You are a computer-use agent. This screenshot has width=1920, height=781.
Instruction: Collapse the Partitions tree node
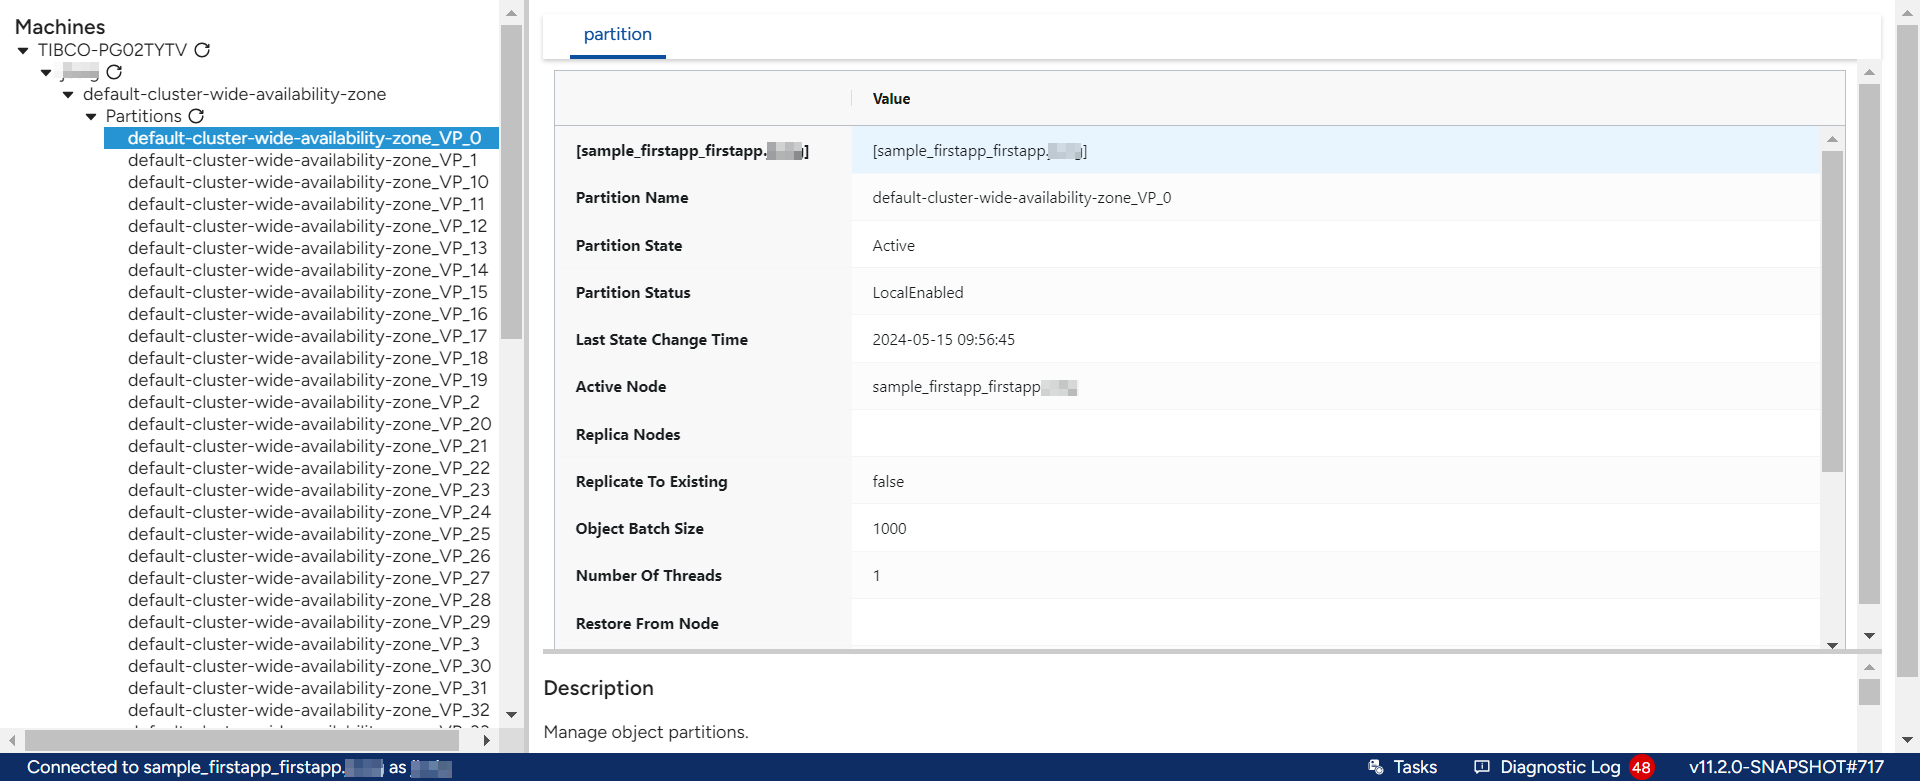pos(91,117)
